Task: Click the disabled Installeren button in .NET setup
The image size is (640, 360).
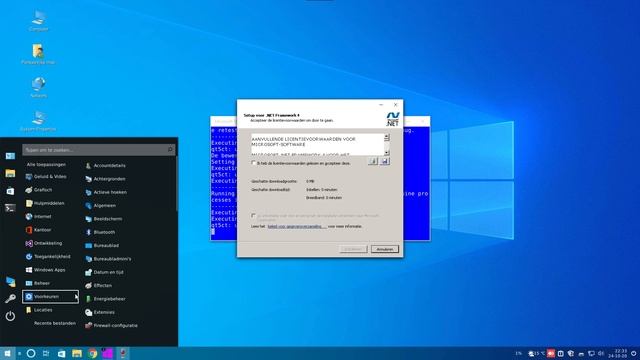Action: coord(353,249)
